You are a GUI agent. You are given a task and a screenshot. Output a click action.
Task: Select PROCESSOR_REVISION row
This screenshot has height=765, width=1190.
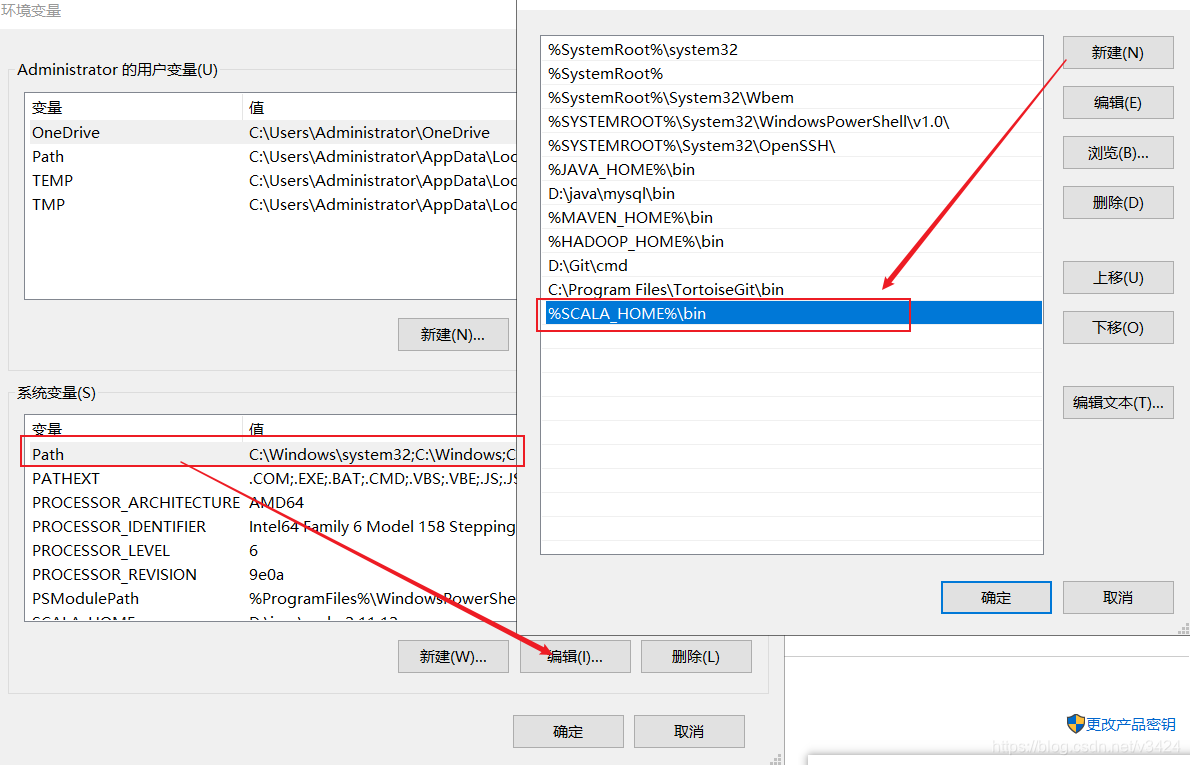[272, 575]
